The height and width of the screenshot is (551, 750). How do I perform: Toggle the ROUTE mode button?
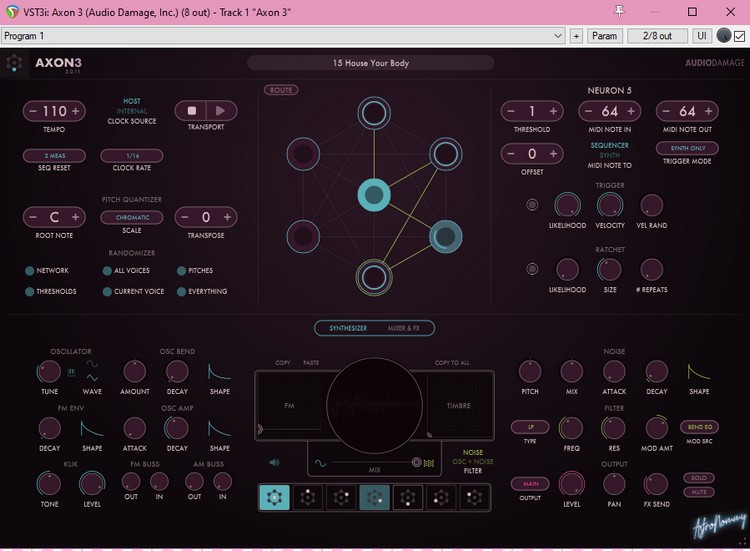[x=281, y=90]
